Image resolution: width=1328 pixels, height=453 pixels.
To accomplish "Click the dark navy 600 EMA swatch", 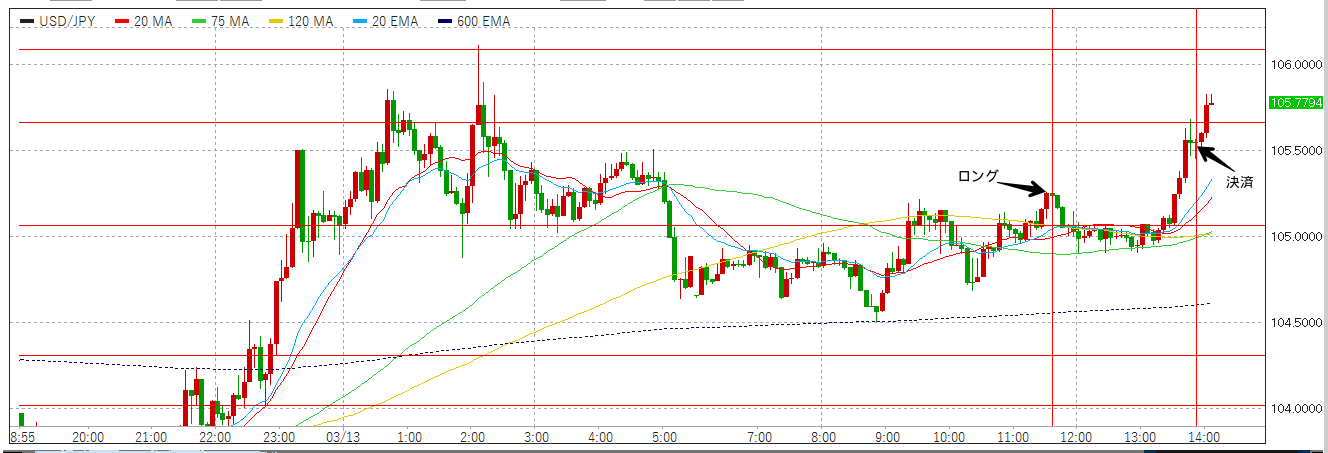I will [445, 21].
